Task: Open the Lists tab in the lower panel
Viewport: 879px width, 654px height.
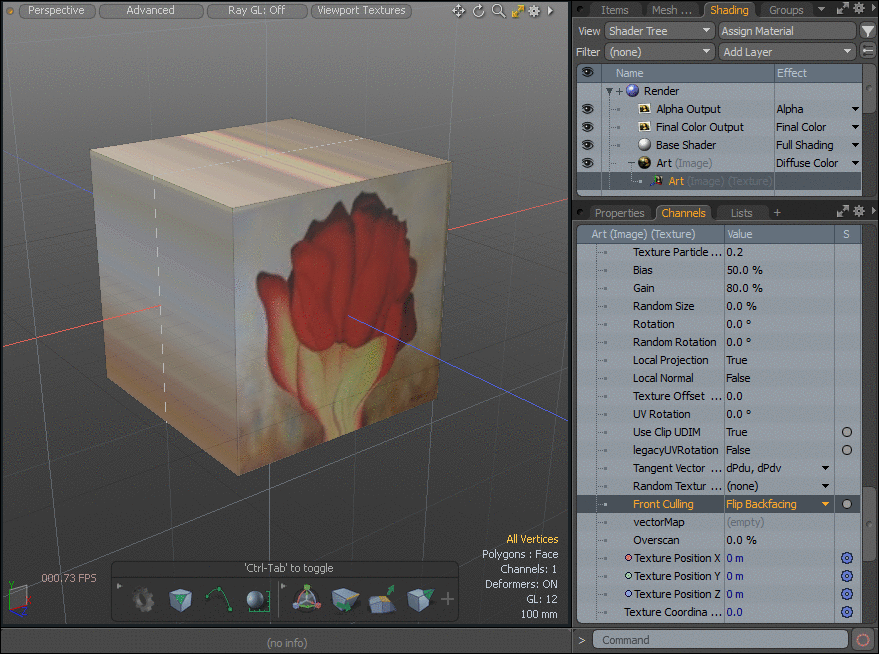Action: (741, 212)
